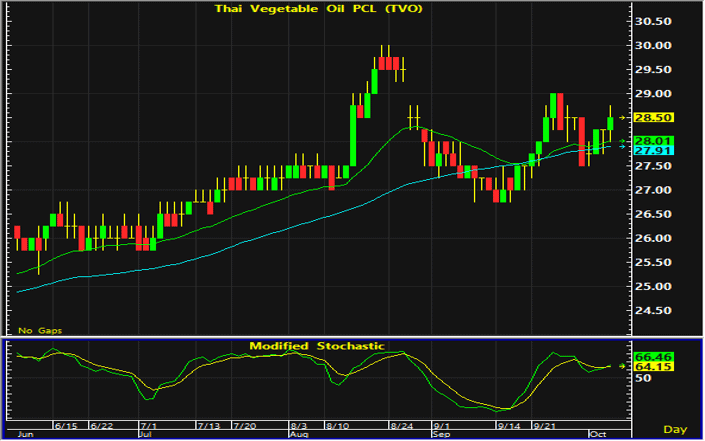Click the 29.00 price axis label
The width and height of the screenshot is (705, 441).
(653, 94)
